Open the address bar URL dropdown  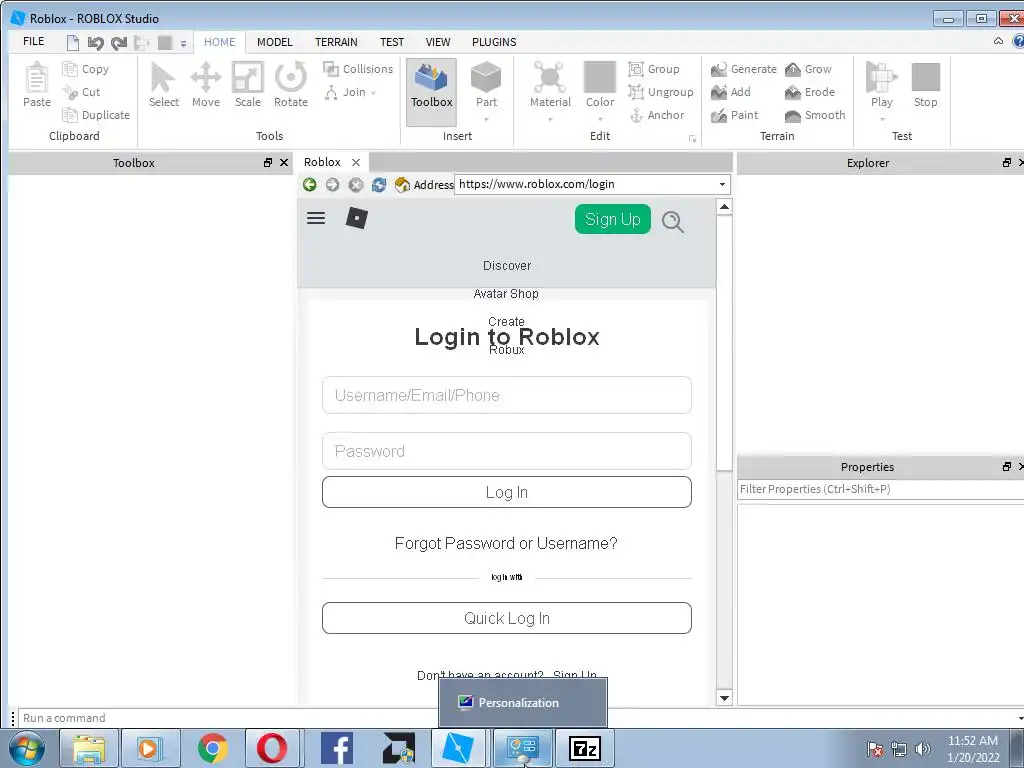(x=722, y=184)
